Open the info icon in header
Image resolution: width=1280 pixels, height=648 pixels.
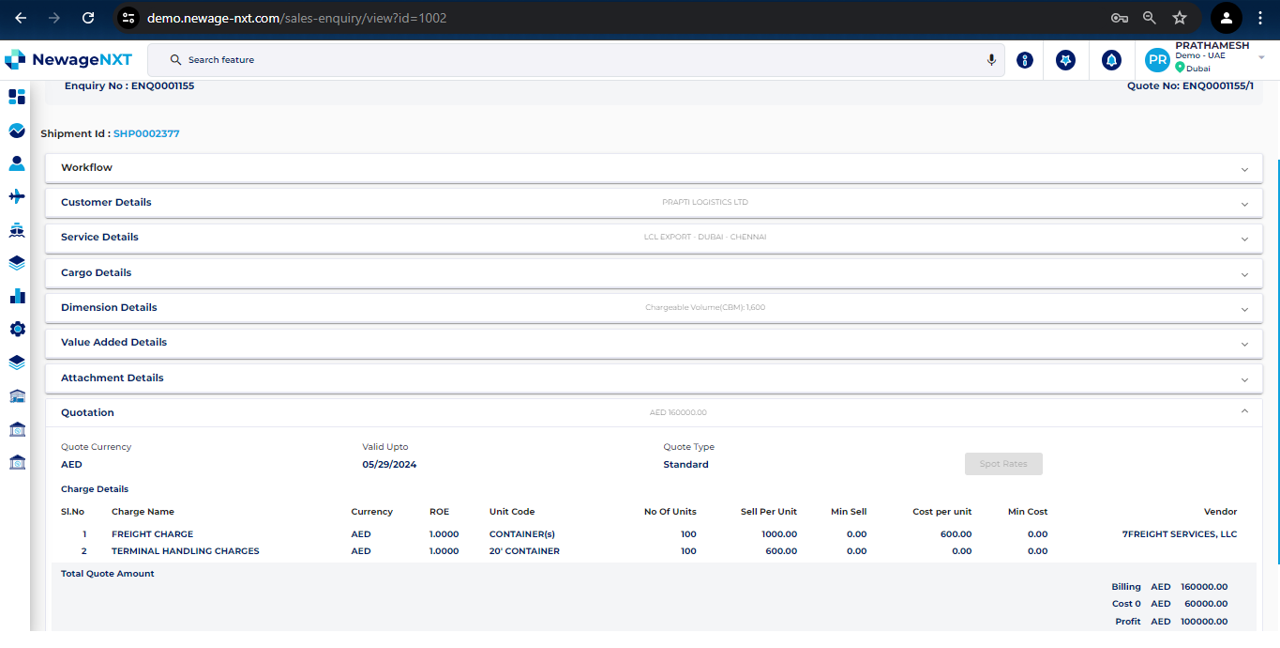(x=1024, y=61)
